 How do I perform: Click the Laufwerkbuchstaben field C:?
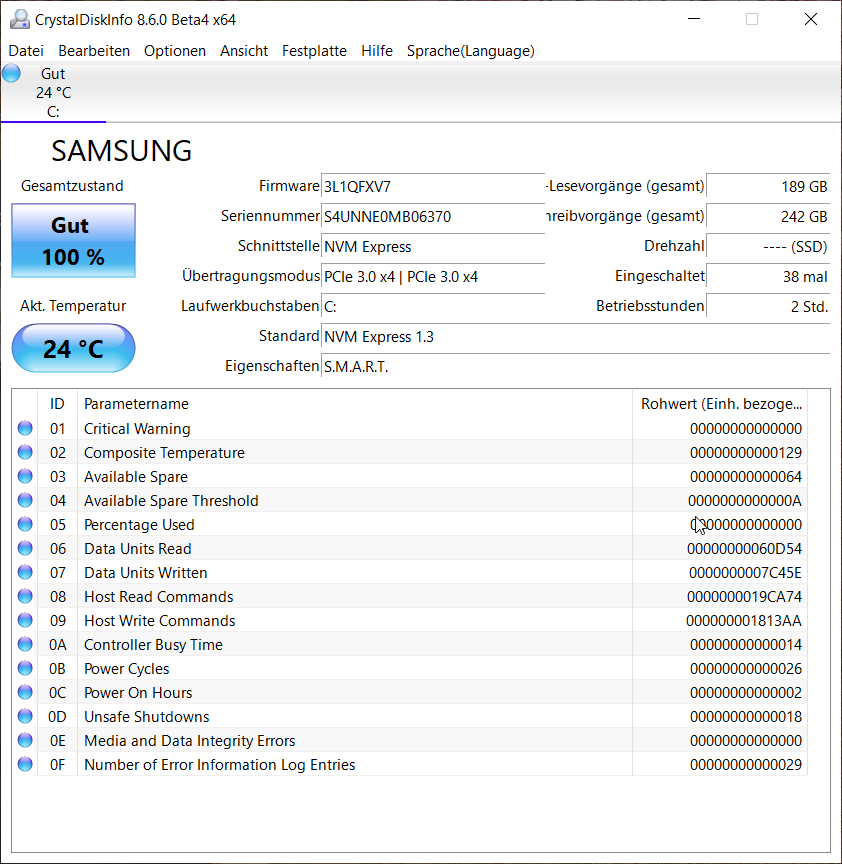(x=433, y=306)
